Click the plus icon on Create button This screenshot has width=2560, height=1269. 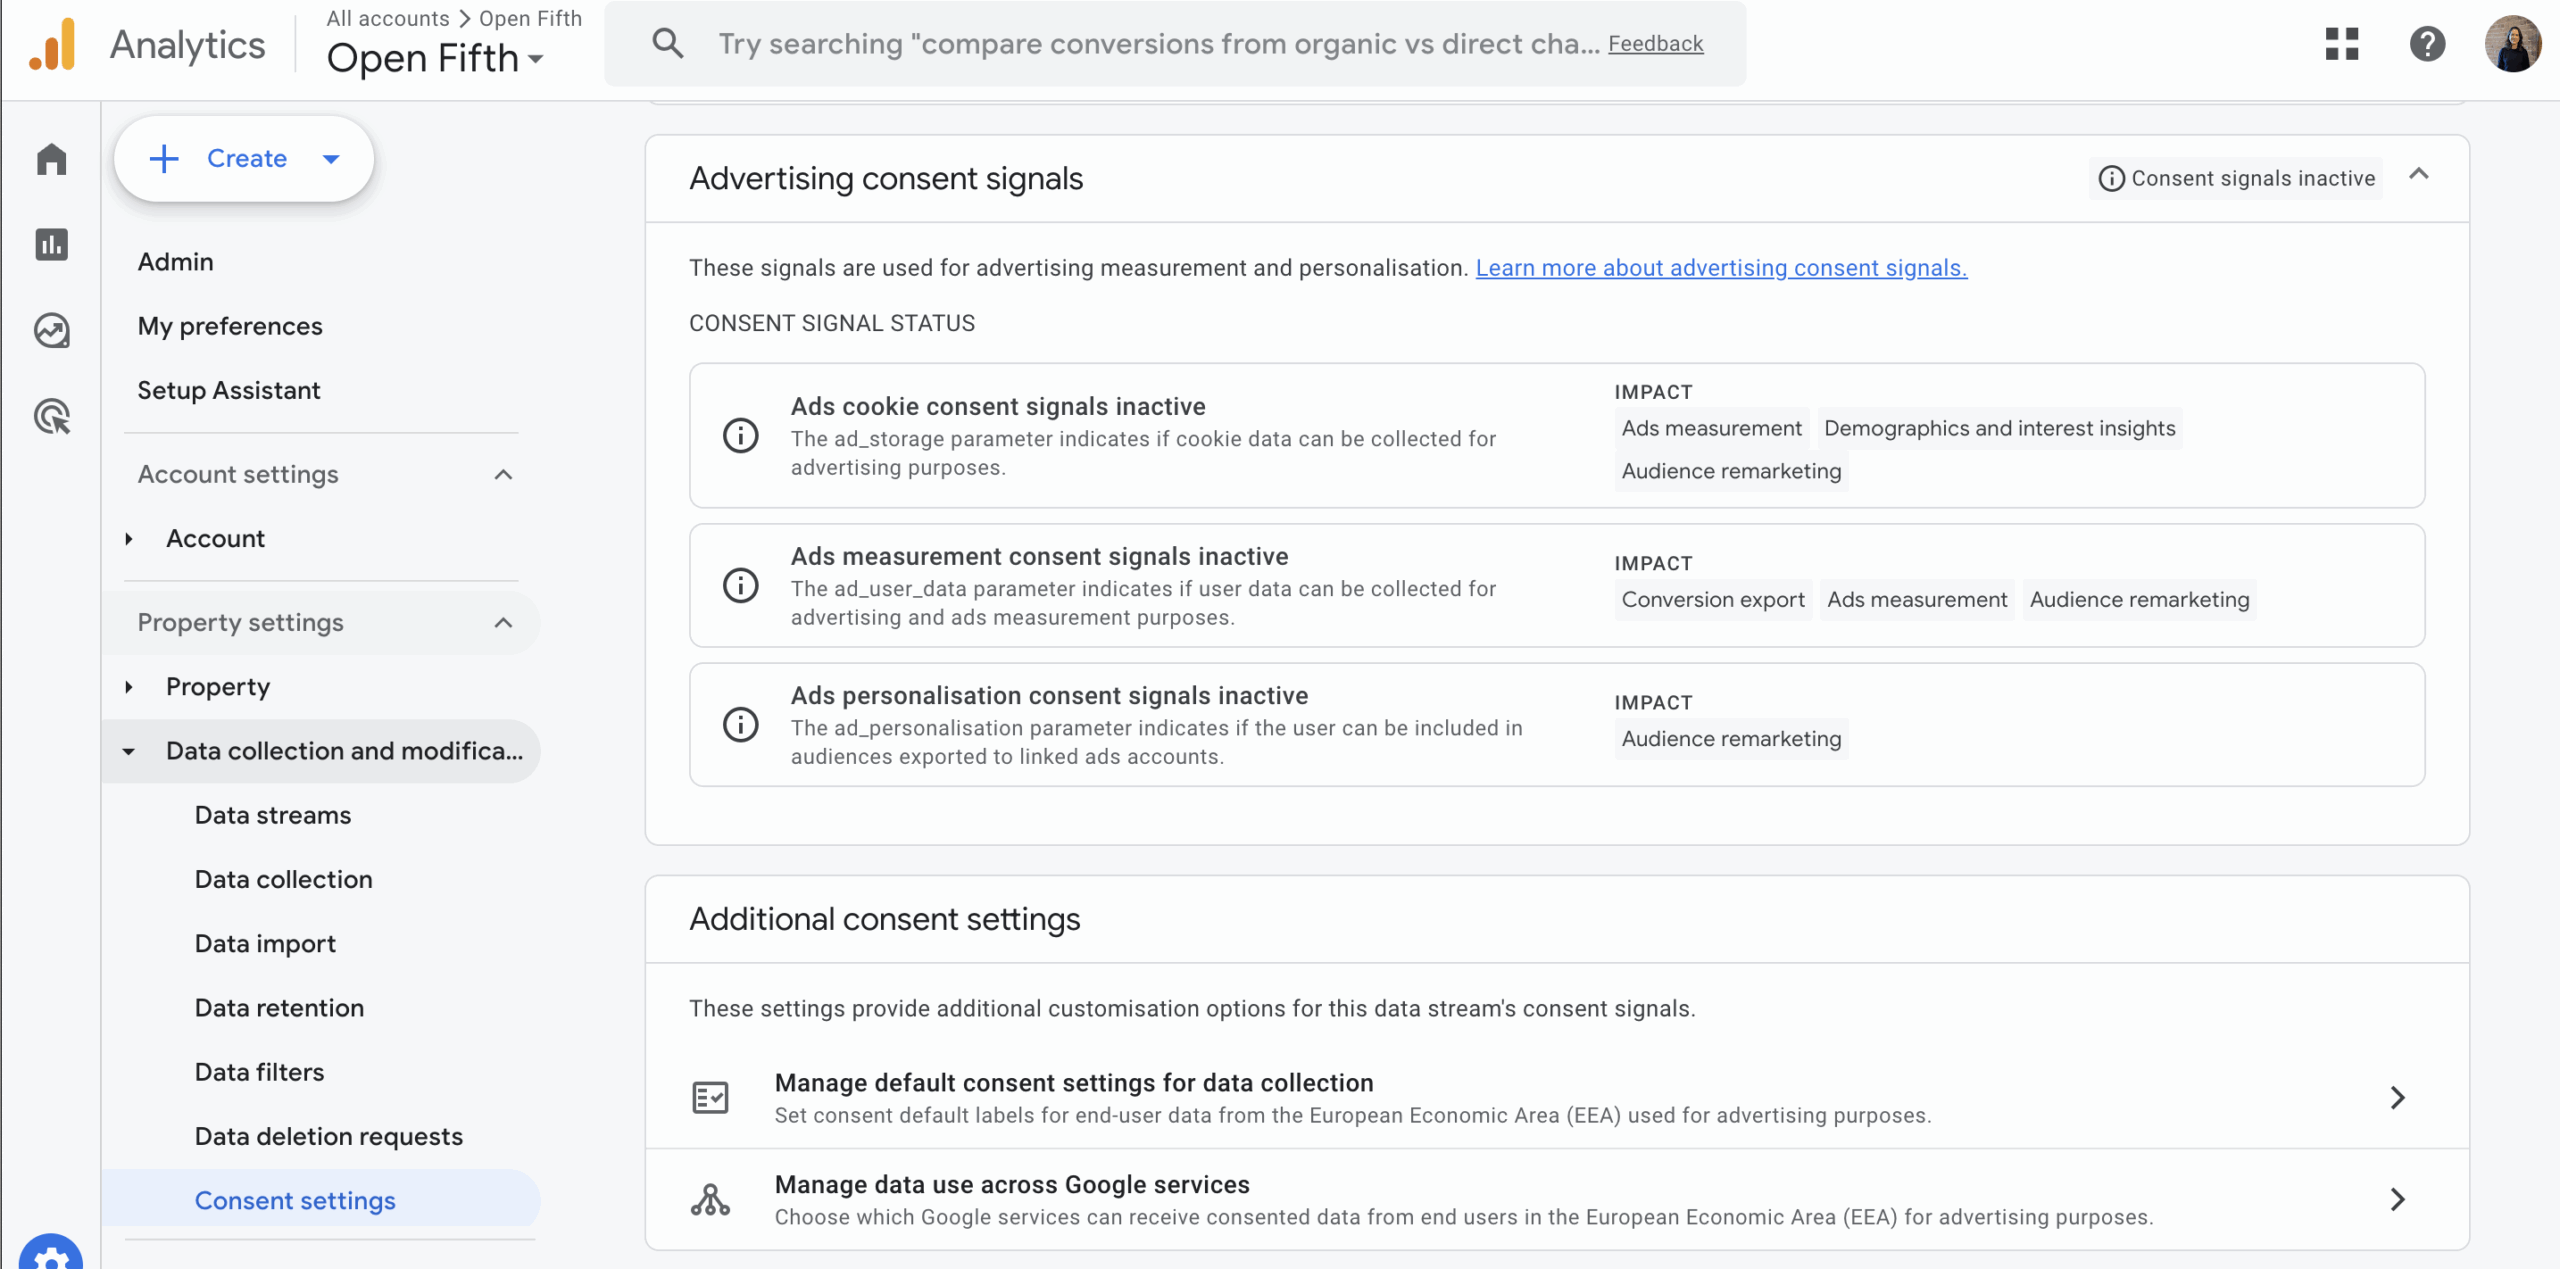coord(164,158)
